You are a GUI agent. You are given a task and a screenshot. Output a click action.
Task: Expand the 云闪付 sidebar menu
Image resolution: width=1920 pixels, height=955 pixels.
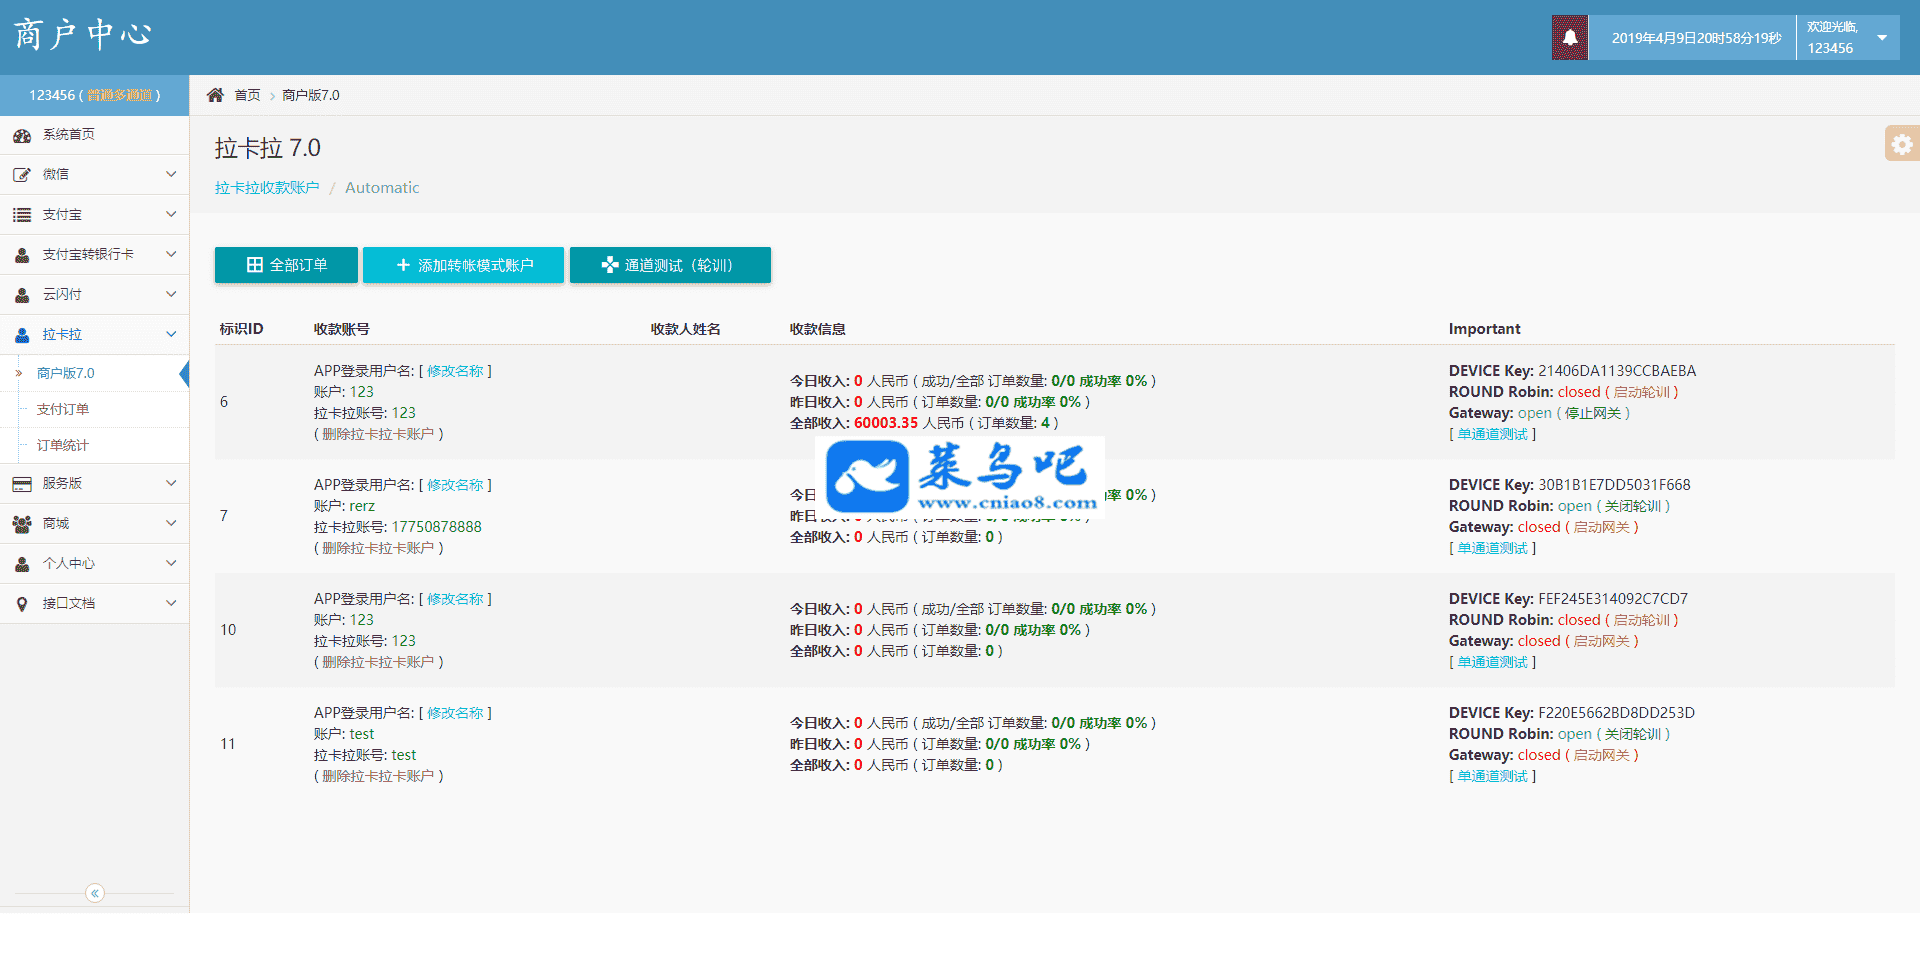94,295
